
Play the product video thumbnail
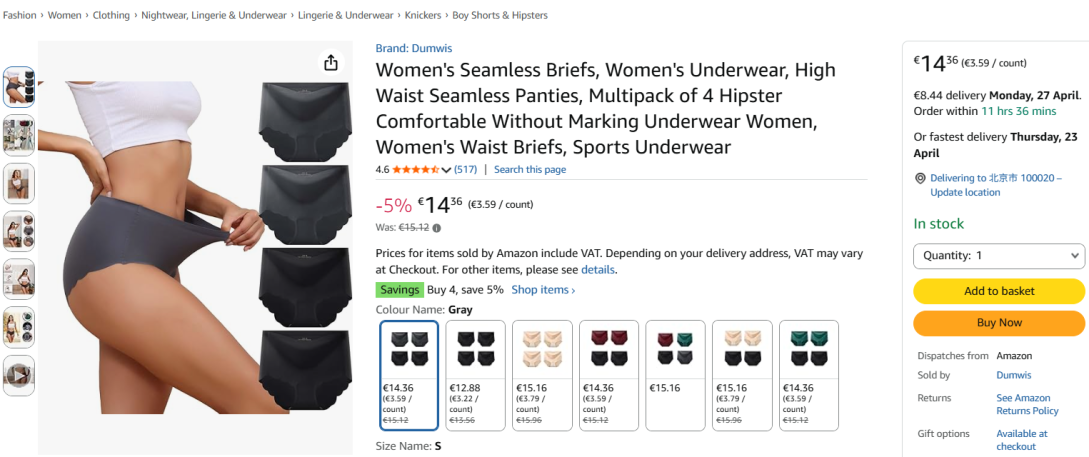point(19,375)
